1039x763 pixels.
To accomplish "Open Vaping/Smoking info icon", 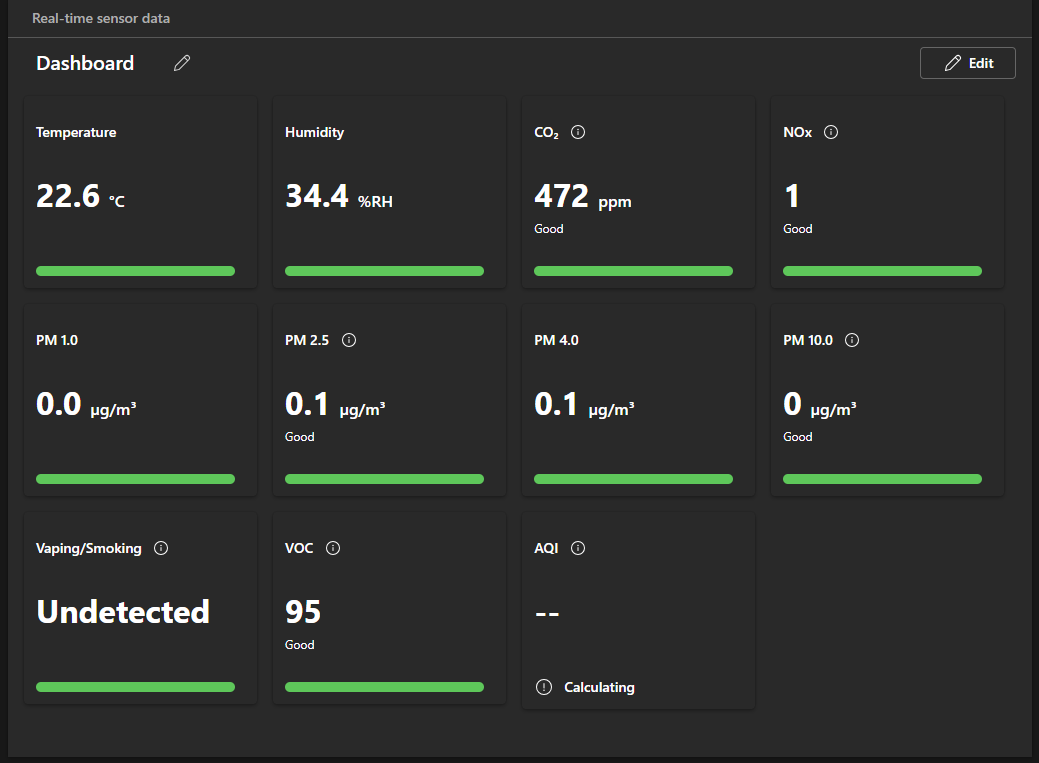I will [x=161, y=548].
